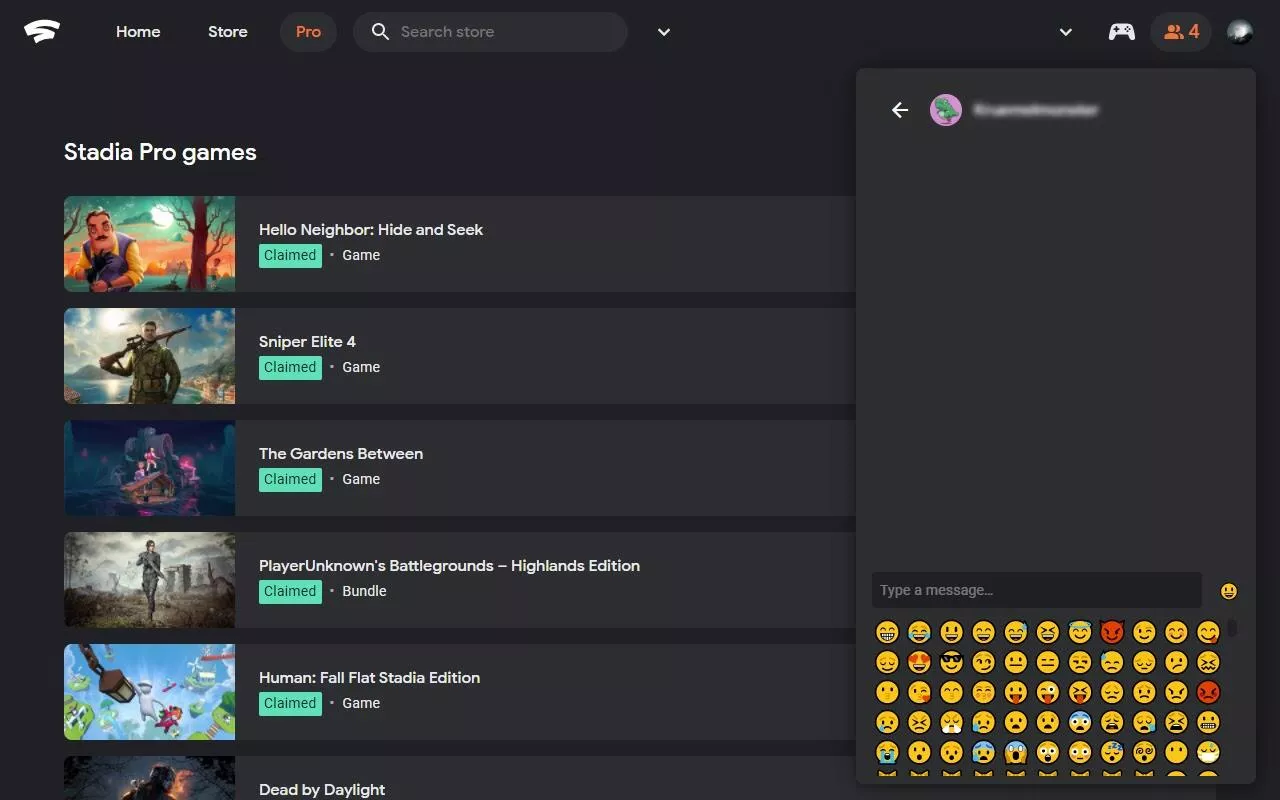Image resolution: width=1280 pixels, height=800 pixels.
Task: Click the emoji picker scrollbar
Action: pos(1232,628)
